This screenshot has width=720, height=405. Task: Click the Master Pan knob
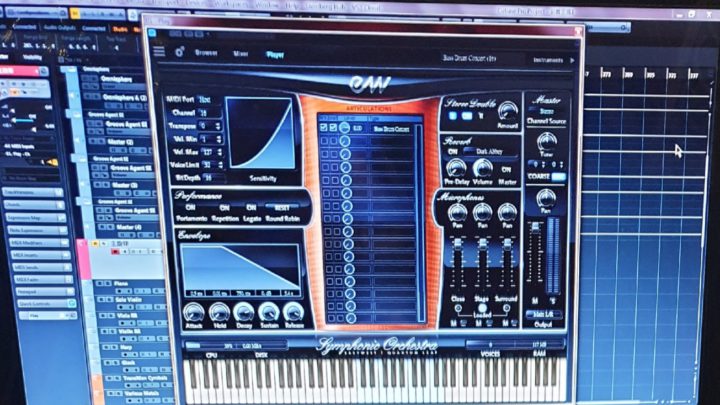pos(546,198)
